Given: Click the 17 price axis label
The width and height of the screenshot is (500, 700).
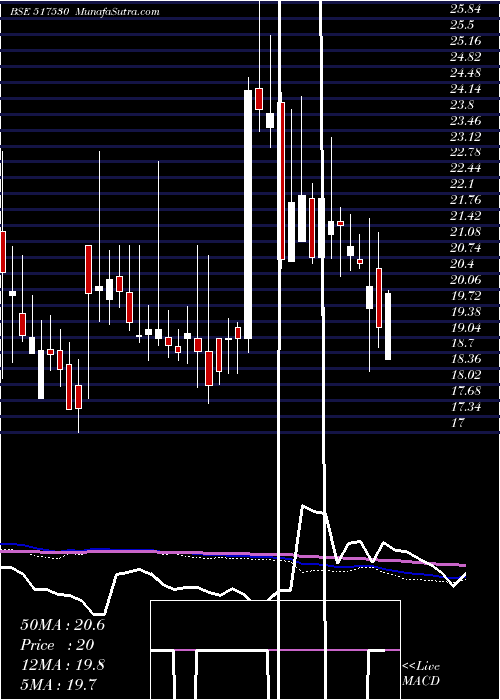Looking at the screenshot, I should [x=458, y=422].
